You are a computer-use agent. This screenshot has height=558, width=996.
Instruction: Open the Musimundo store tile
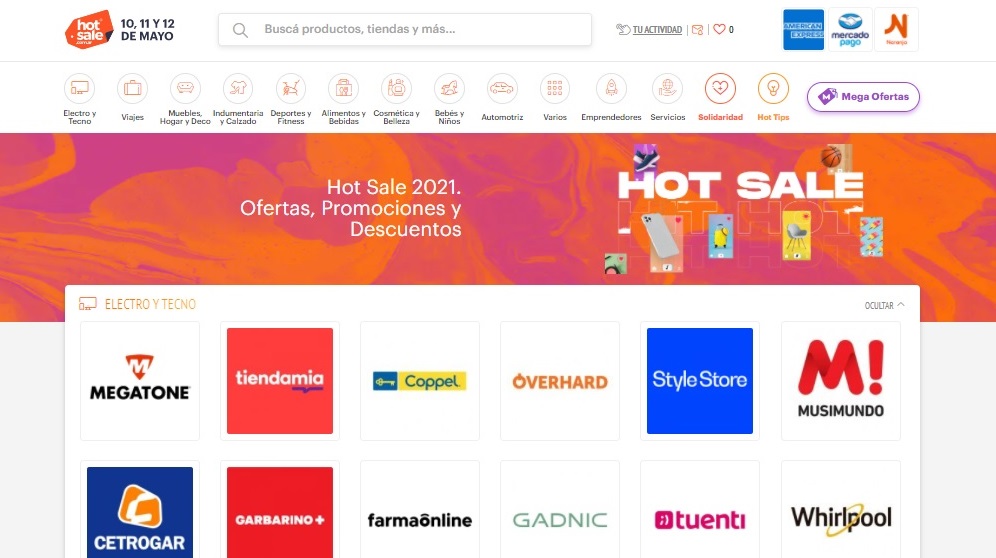click(x=840, y=381)
